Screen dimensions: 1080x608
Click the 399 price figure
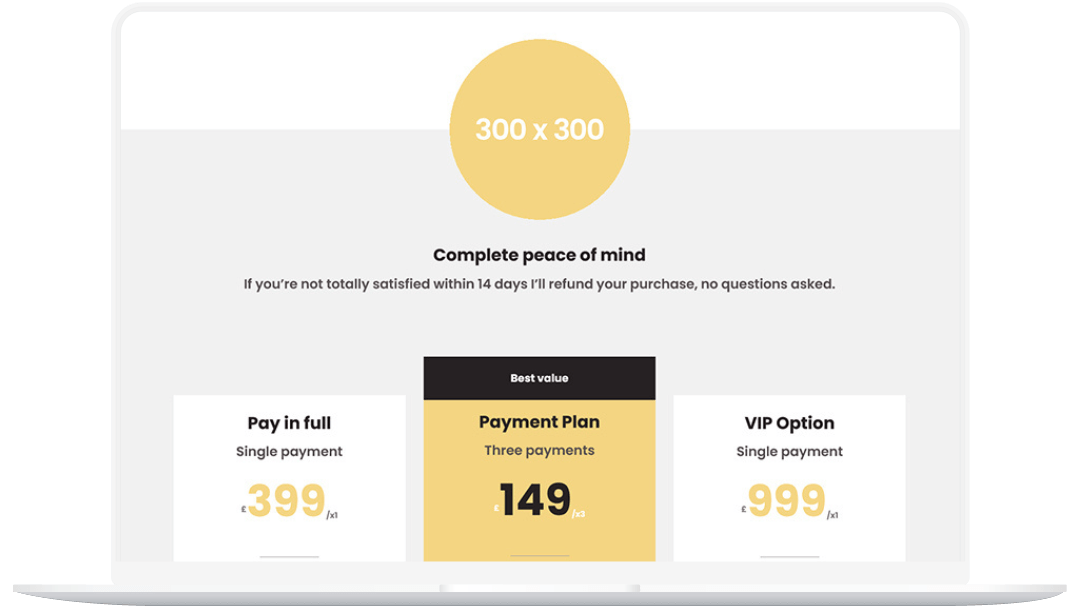287,500
